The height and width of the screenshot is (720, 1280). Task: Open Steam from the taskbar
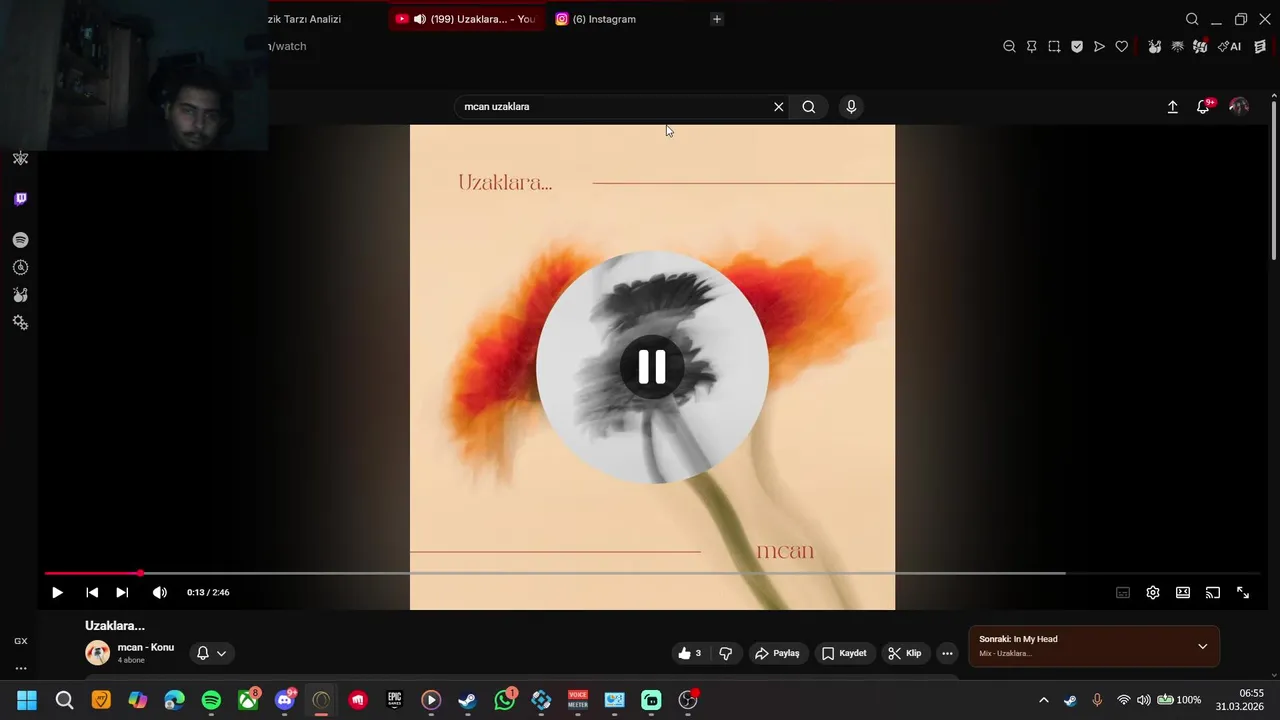click(467, 700)
